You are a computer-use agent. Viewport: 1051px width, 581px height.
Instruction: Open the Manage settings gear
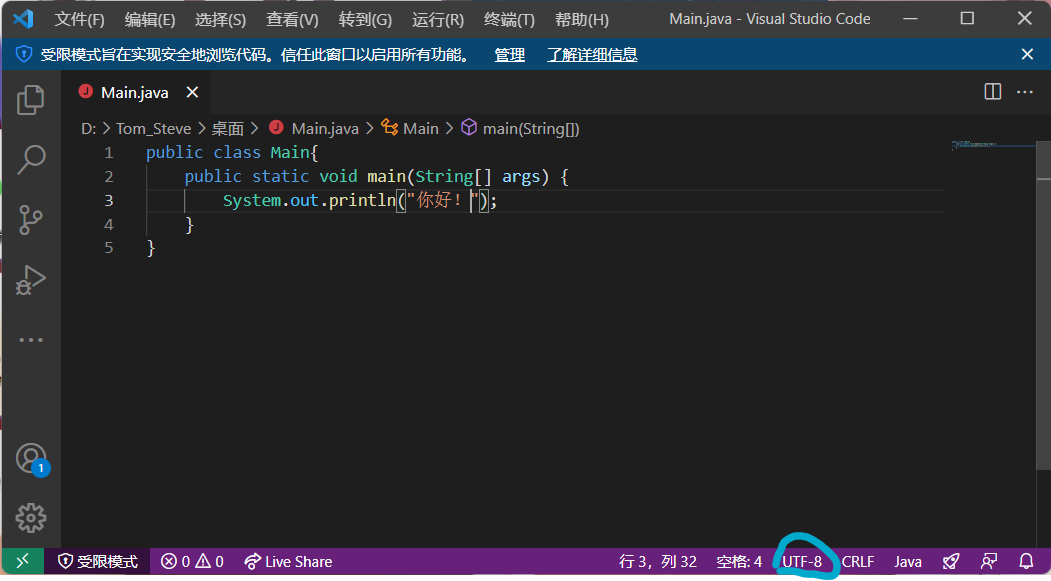[x=30, y=518]
